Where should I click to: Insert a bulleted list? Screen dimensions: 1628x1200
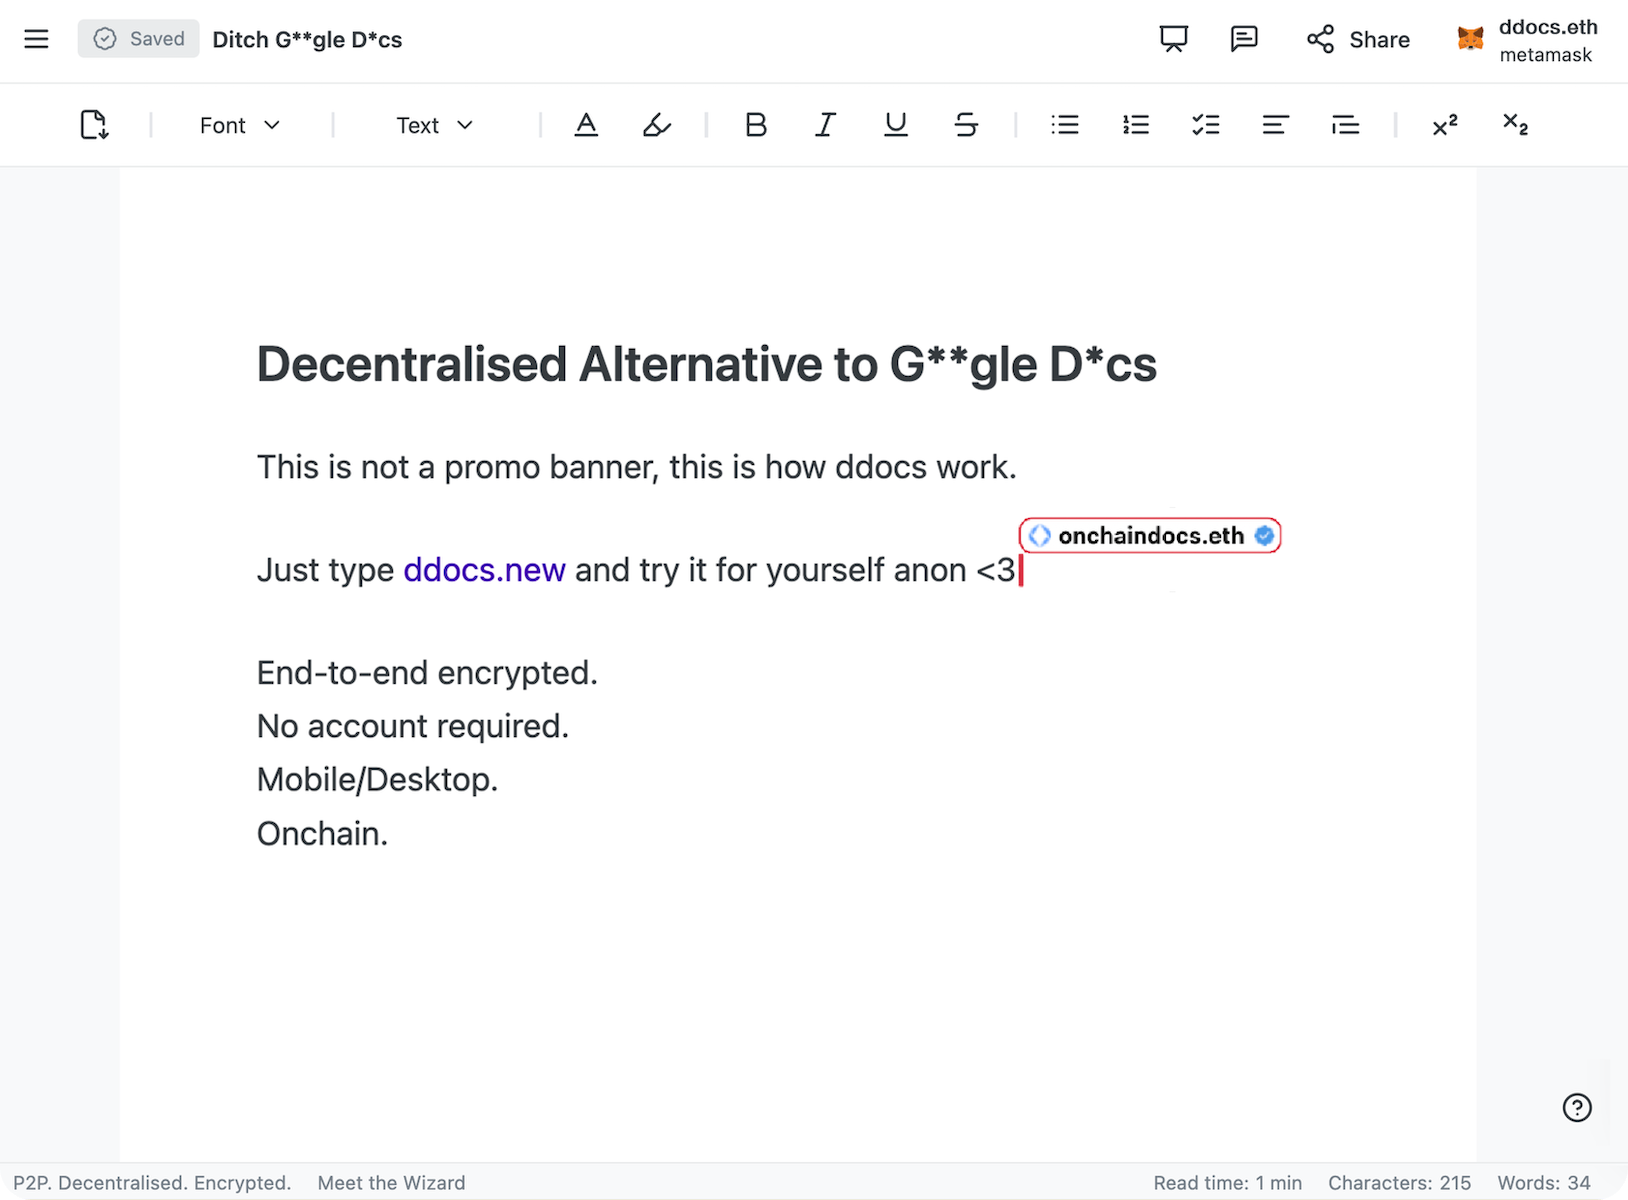(1065, 125)
